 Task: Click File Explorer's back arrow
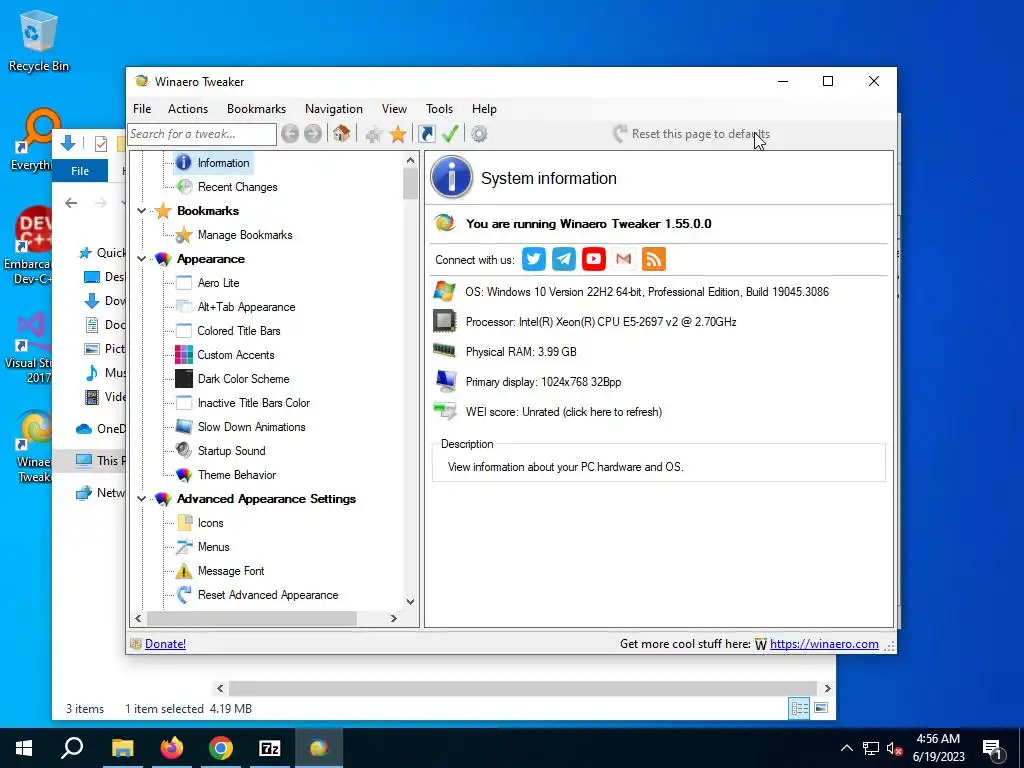coord(71,203)
